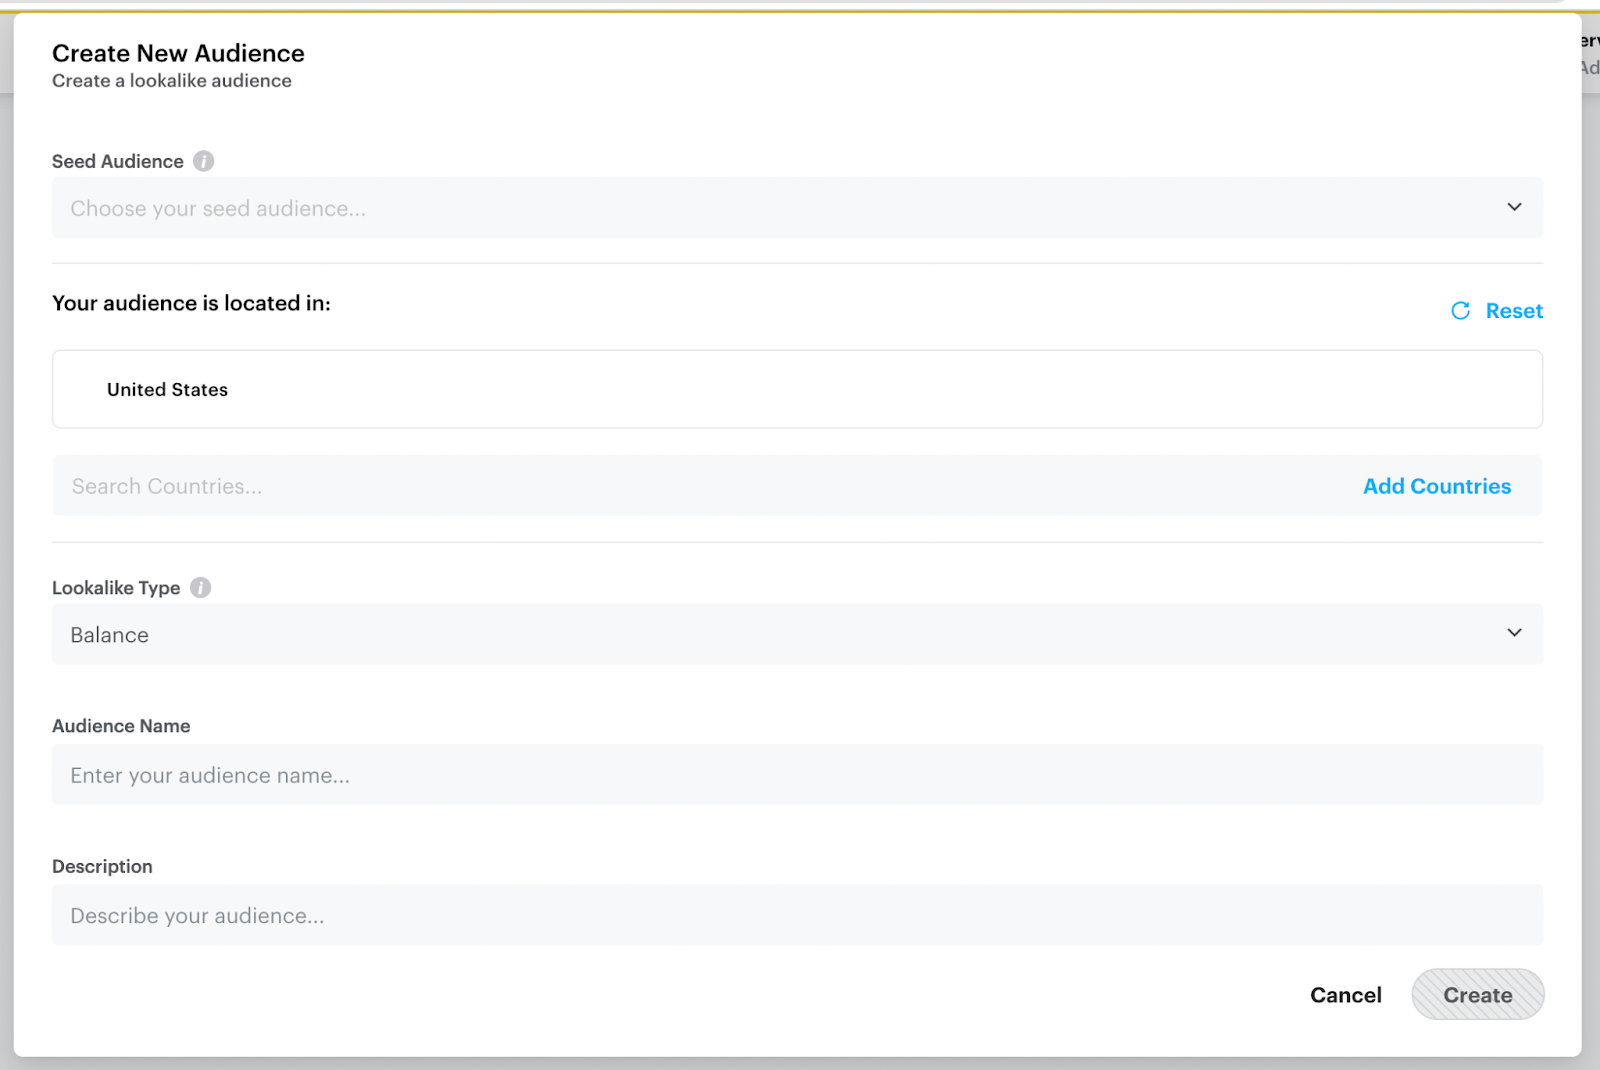Screen dimensions: 1600x1070
Task: Click the 'Your audience is located in:' label
Action: 191,303
